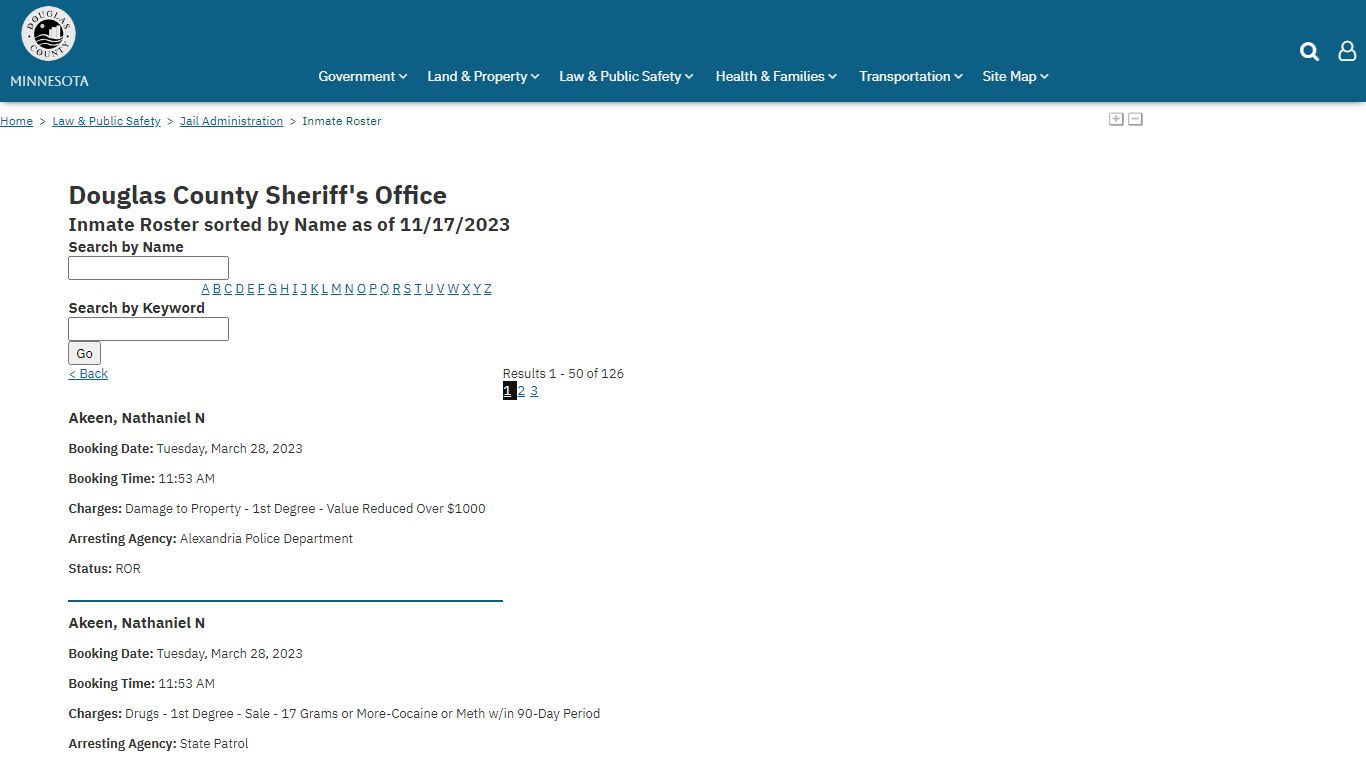Click the < Back link
Screen dimensions: 1366x768
[x=88, y=374]
